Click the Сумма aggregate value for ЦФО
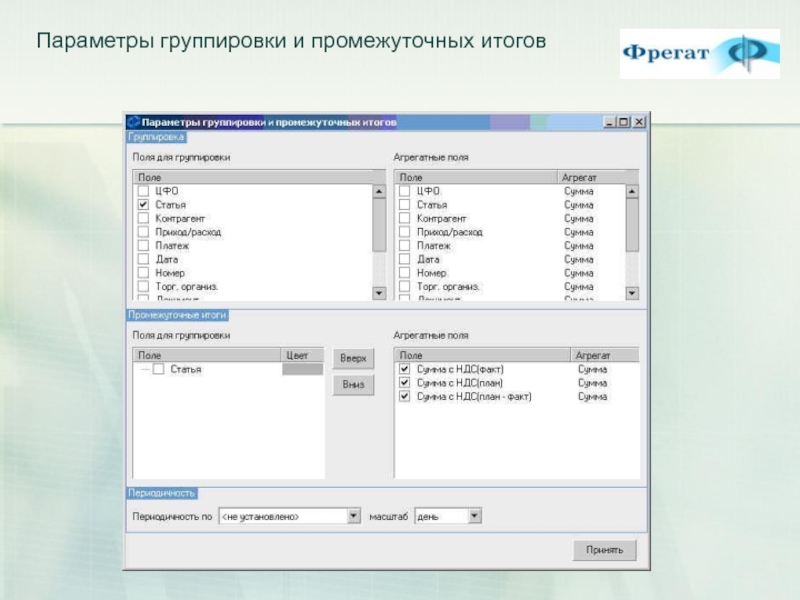The height and width of the screenshot is (600, 800). [x=579, y=191]
